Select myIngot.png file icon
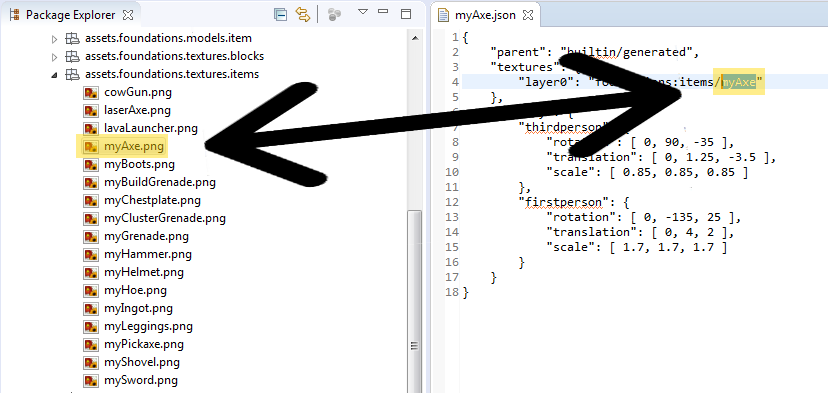828x393 pixels. tap(91, 308)
